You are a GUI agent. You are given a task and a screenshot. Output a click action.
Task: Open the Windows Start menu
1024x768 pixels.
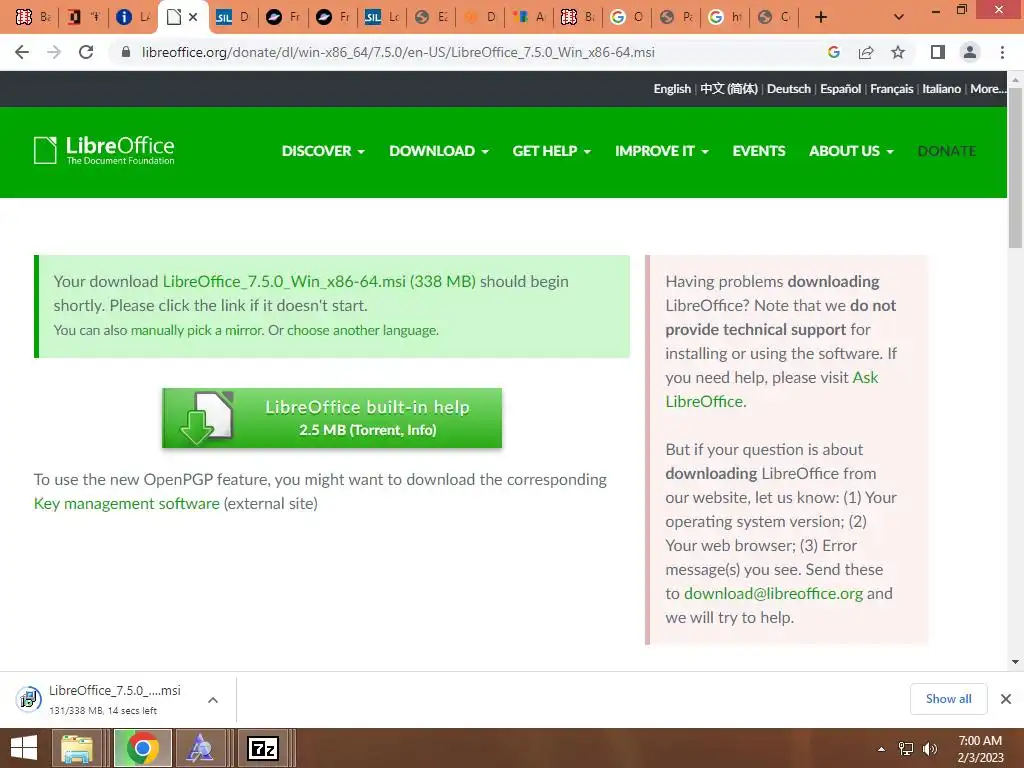(24, 748)
